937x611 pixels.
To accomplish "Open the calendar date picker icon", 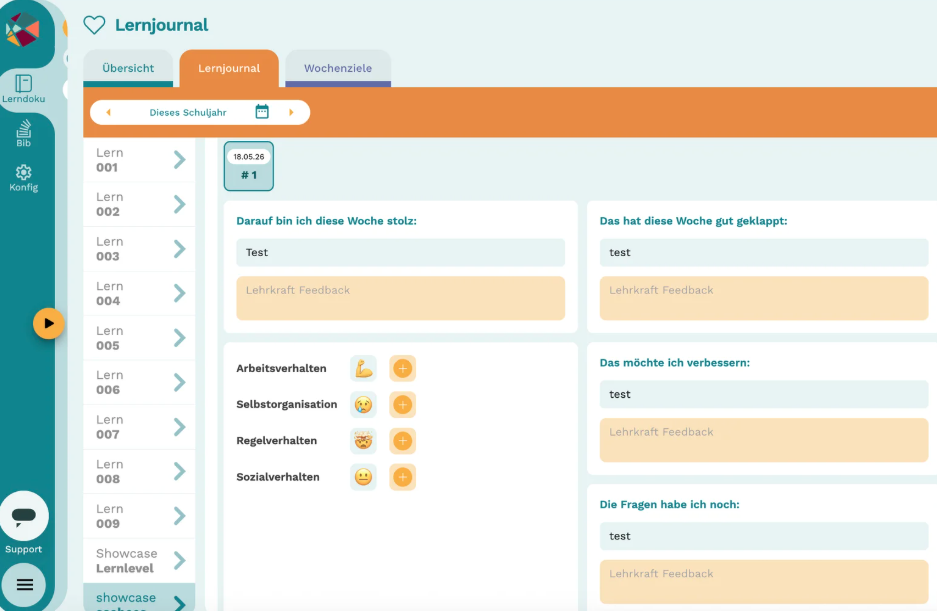I will [262, 112].
